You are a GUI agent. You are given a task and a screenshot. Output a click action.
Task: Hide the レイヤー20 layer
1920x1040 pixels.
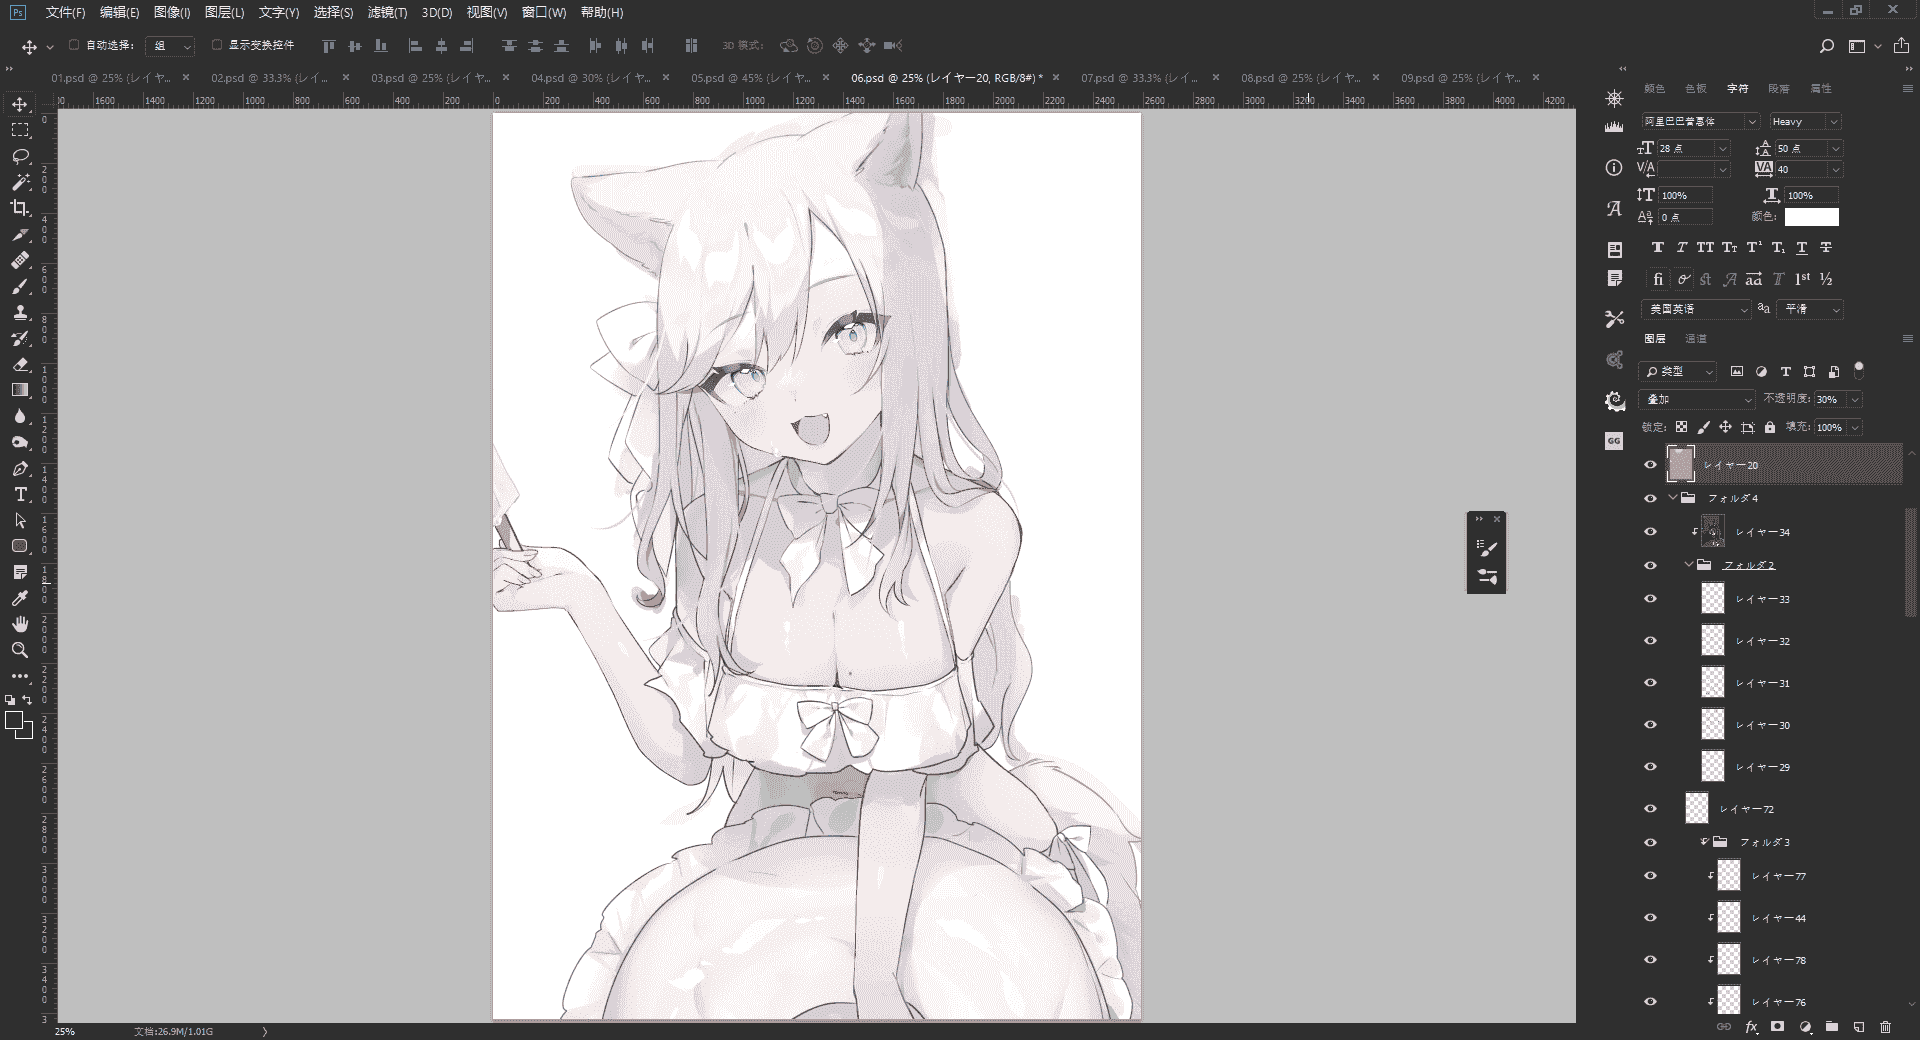[x=1650, y=465]
